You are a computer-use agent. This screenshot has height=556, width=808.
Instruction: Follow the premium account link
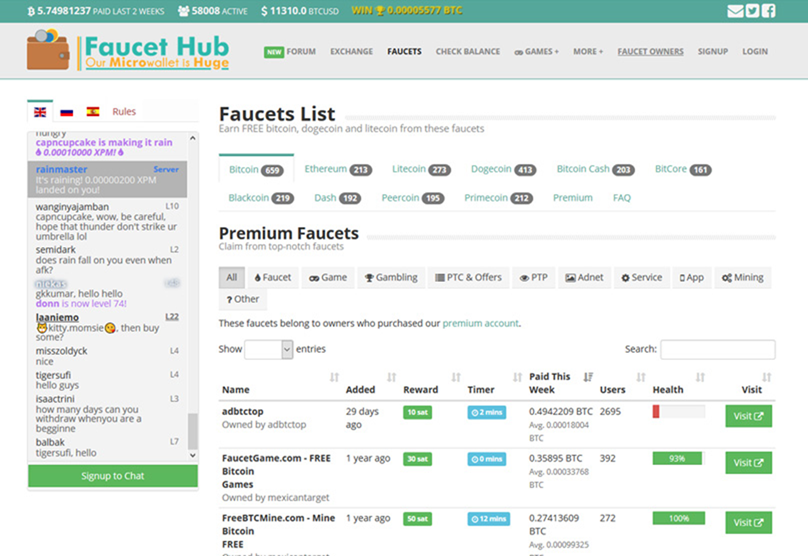click(x=480, y=323)
